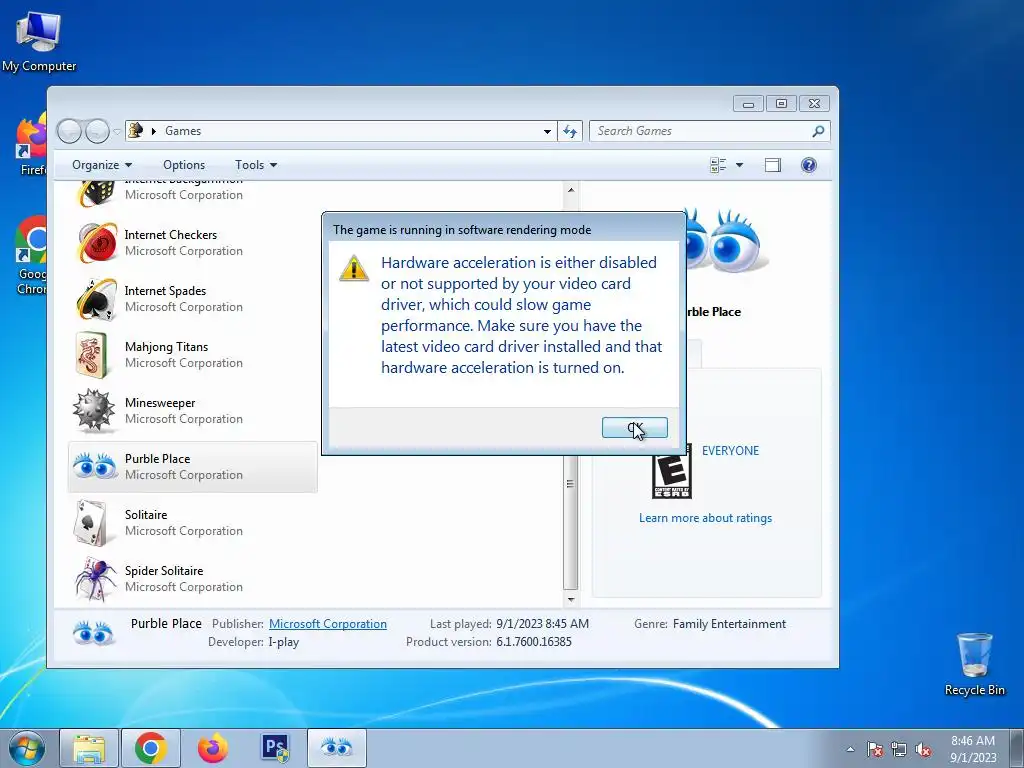Select the Internet Spades game icon

coord(97,299)
